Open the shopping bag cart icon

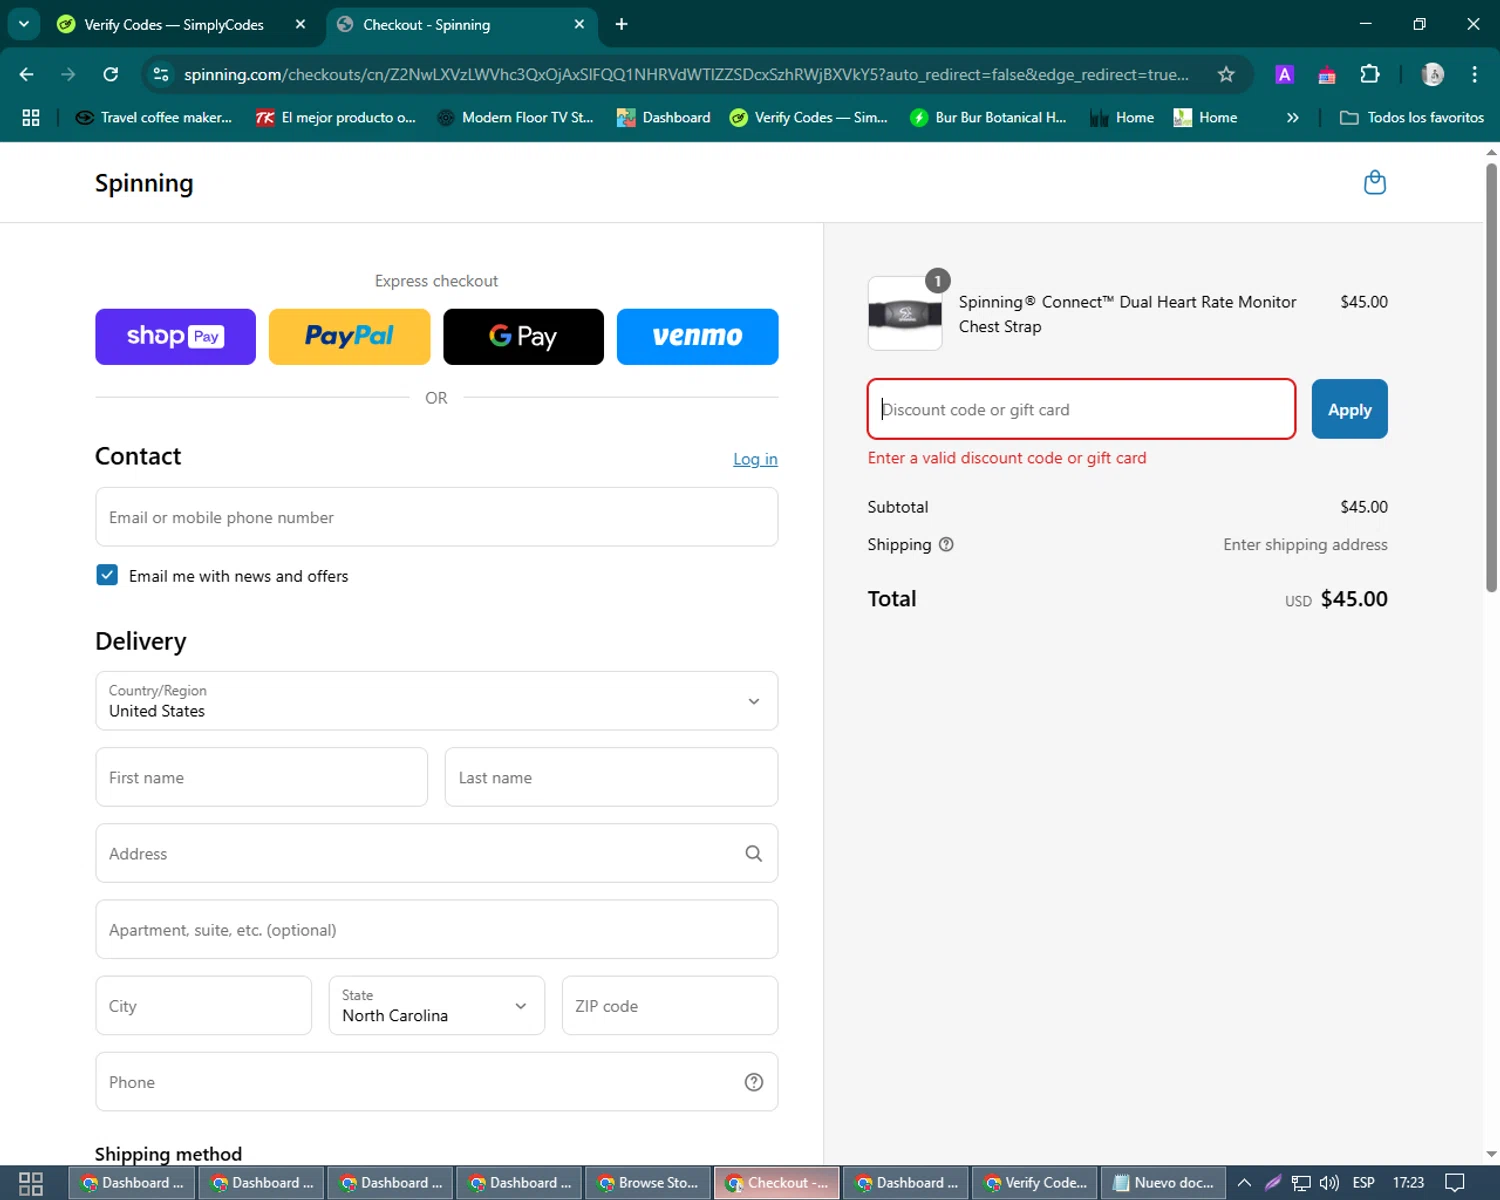tap(1375, 182)
